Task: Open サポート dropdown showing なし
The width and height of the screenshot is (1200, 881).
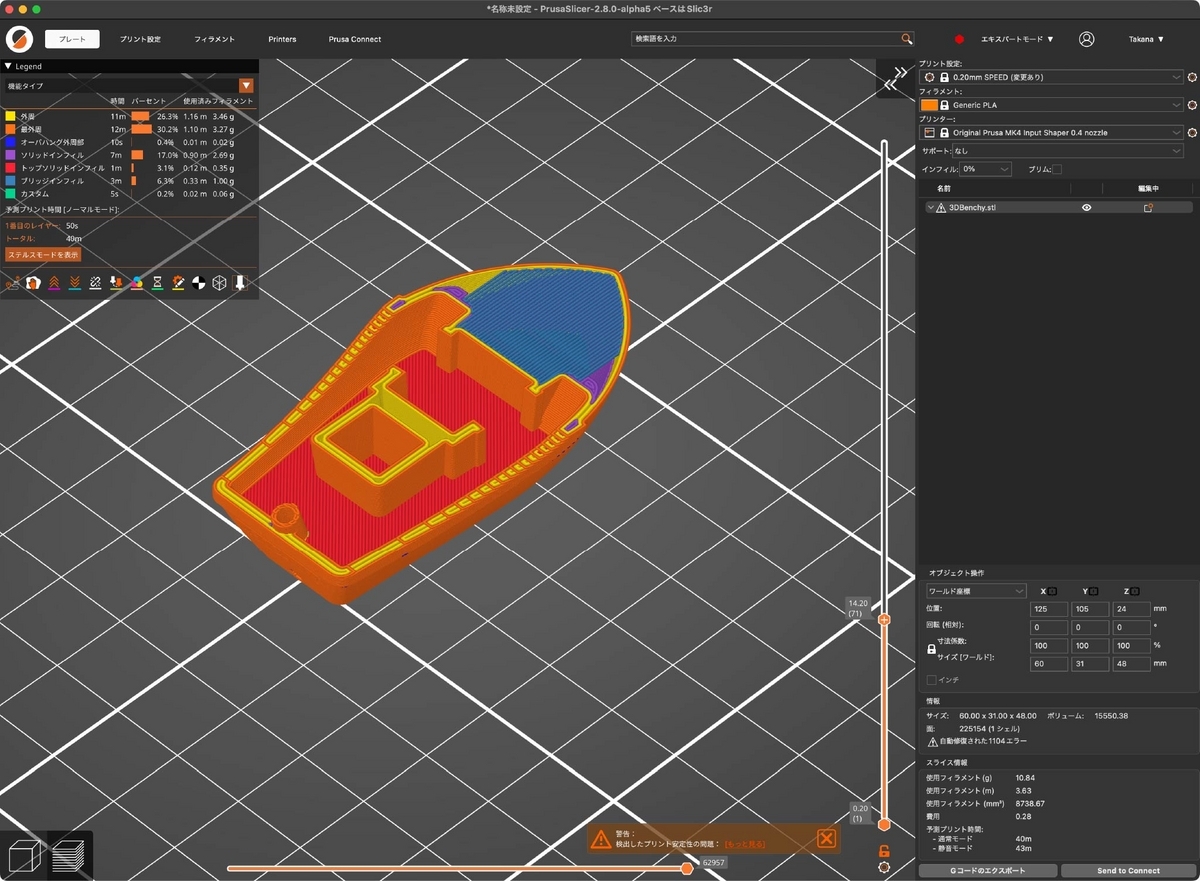Action: click(1068, 151)
